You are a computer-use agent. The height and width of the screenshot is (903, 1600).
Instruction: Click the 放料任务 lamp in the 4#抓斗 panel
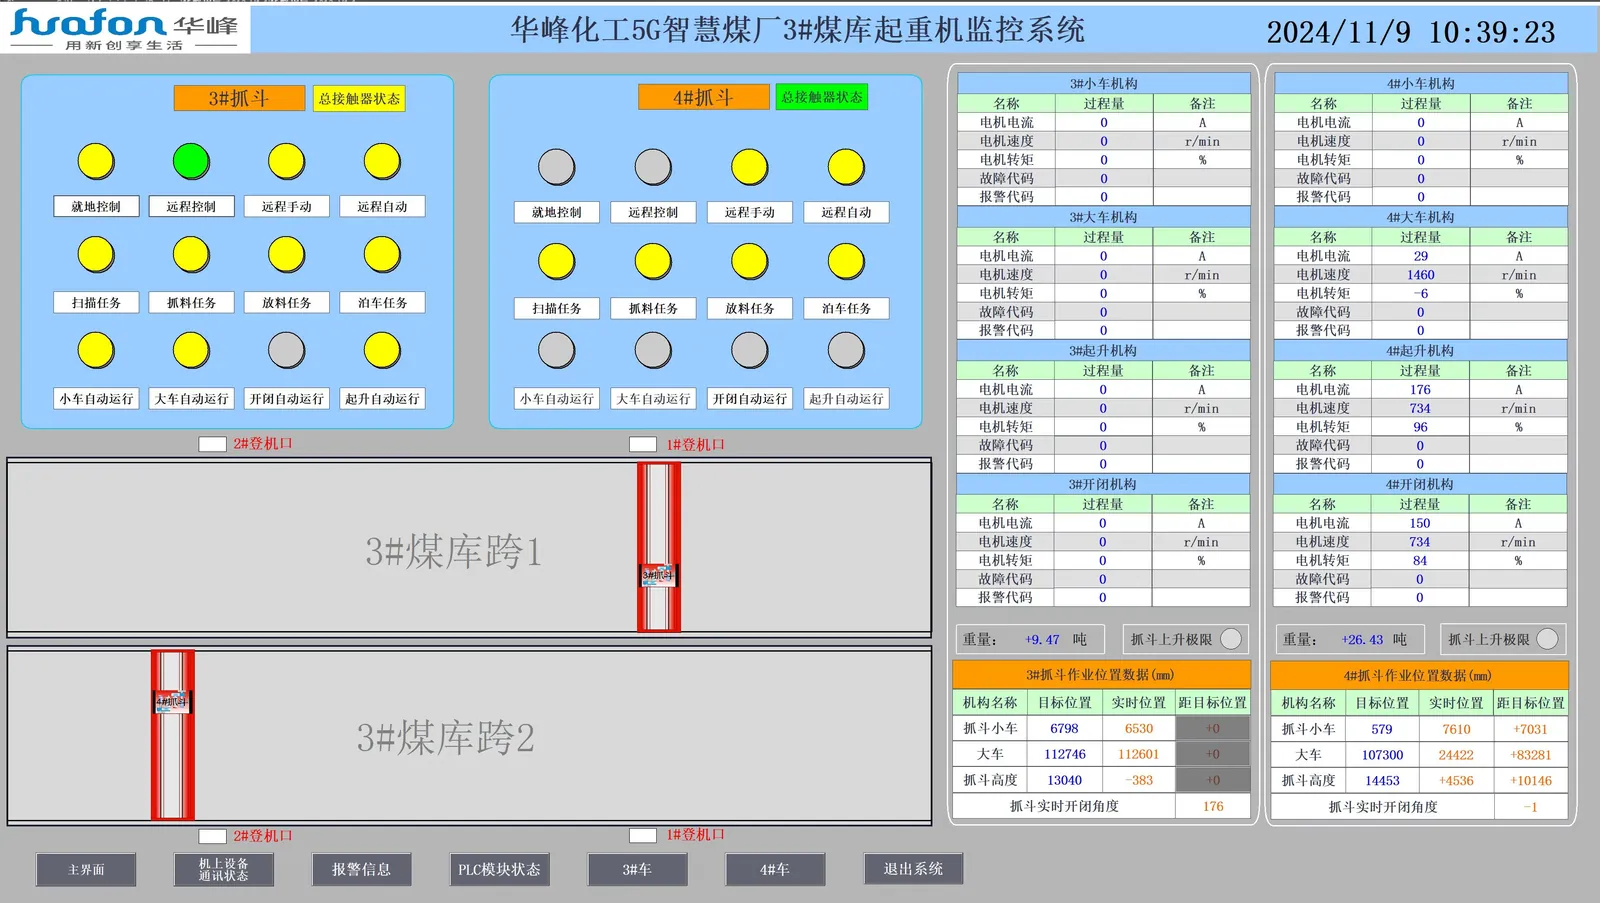(x=749, y=261)
